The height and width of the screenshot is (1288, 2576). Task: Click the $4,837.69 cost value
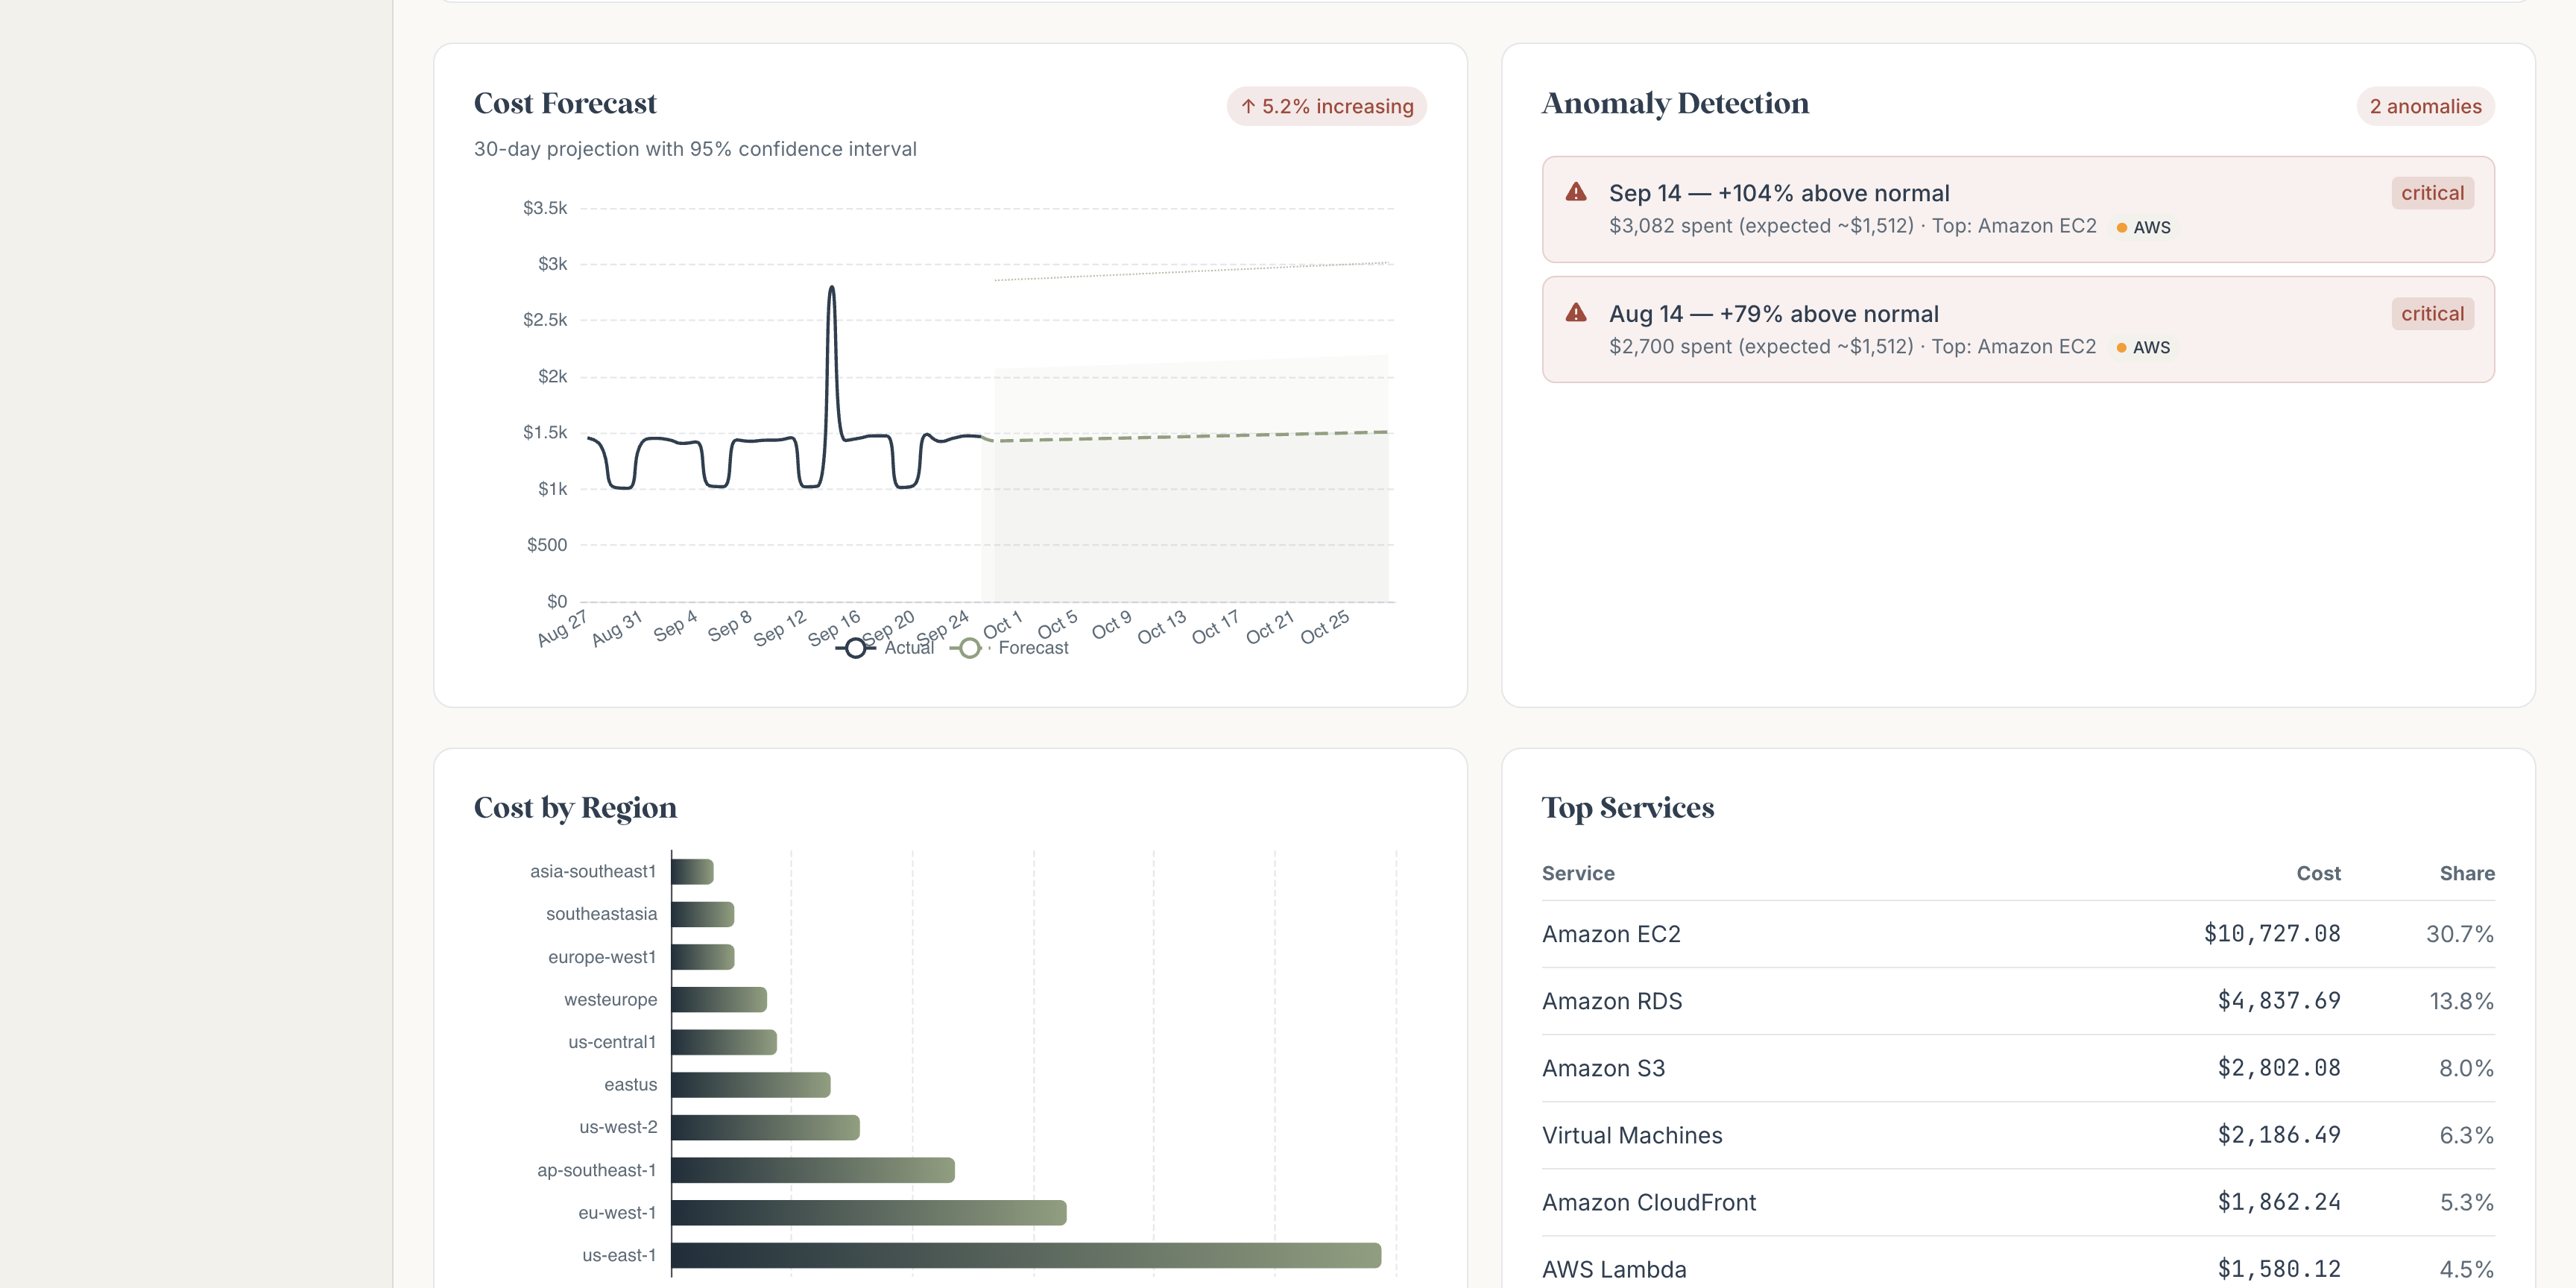coord(2279,1001)
